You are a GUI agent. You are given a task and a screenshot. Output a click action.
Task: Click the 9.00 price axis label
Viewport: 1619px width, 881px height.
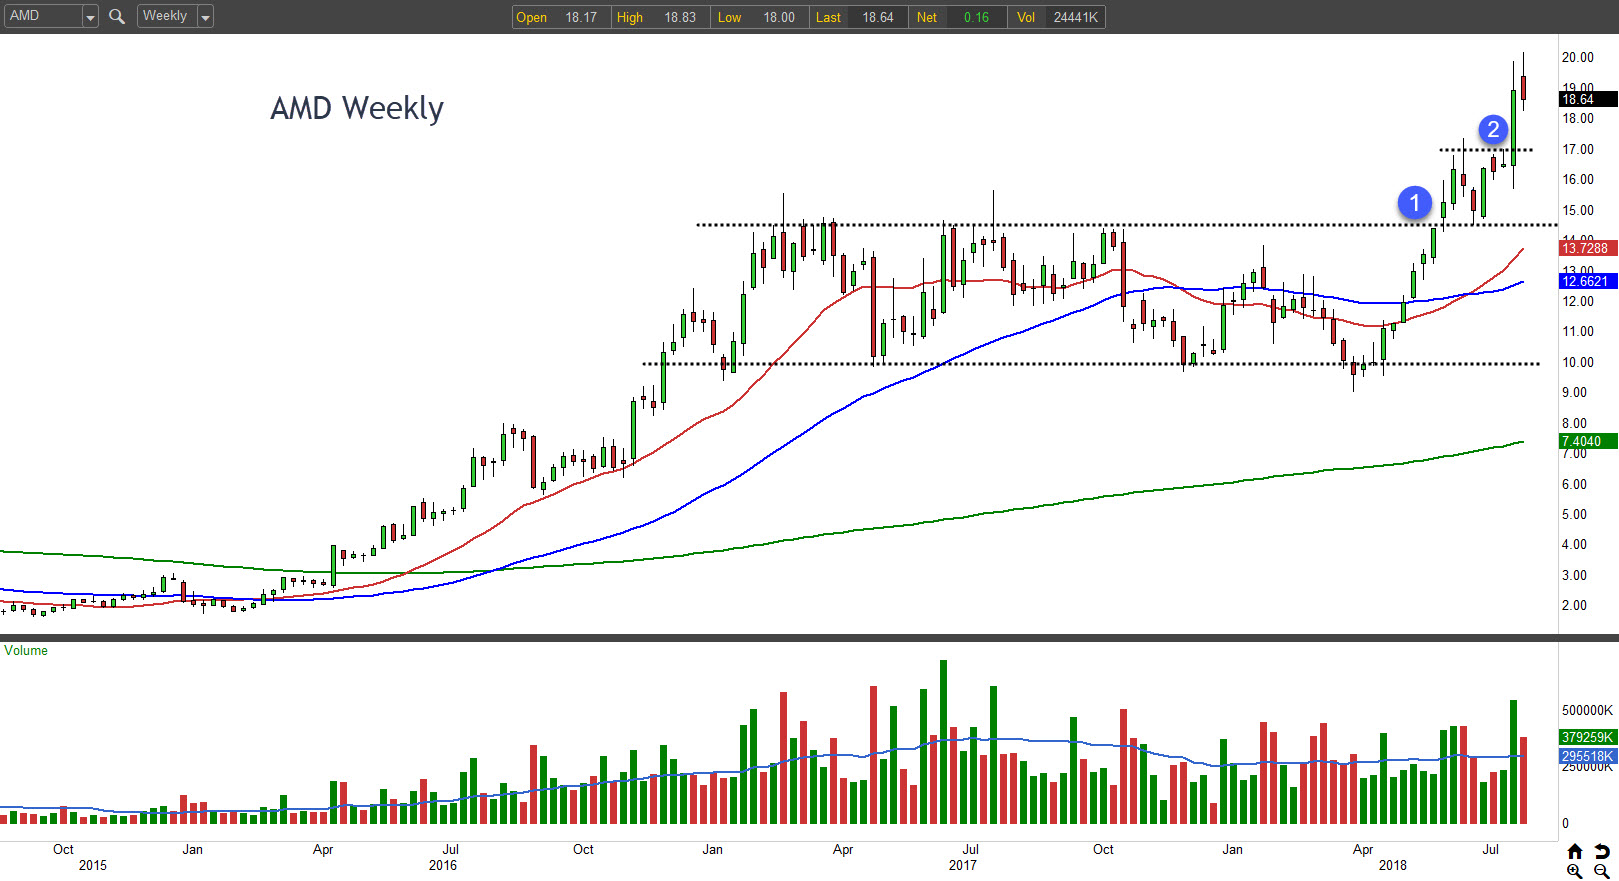(x=1575, y=392)
